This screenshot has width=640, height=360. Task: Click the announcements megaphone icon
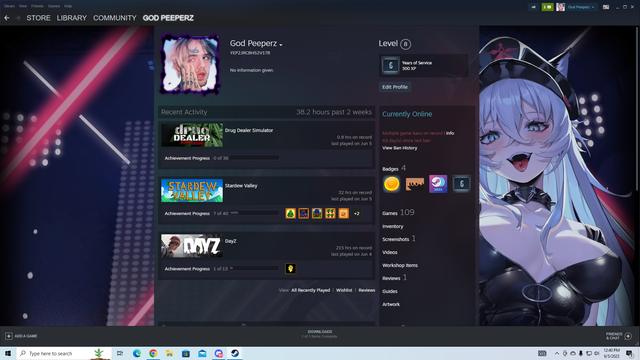[x=533, y=7]
